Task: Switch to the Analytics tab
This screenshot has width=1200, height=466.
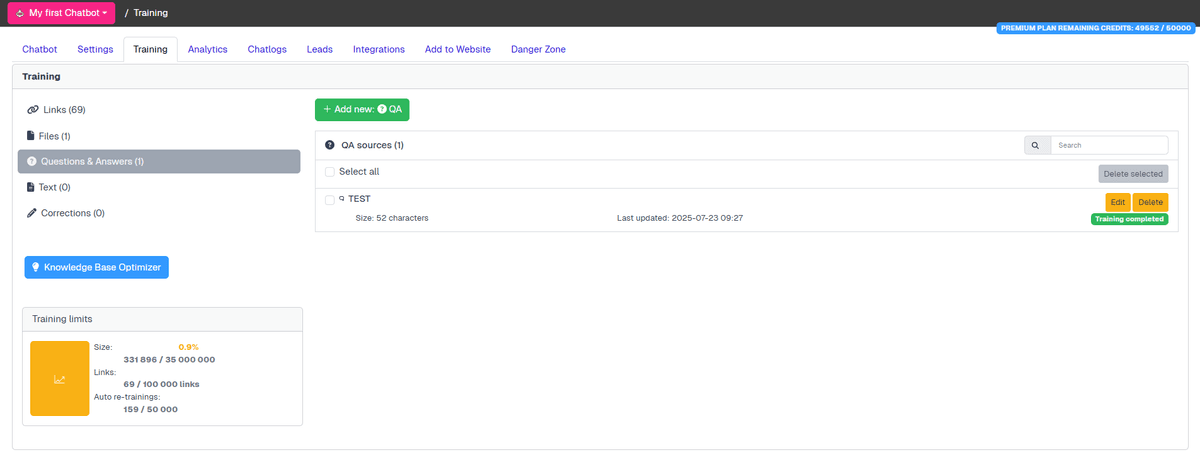Action: click(x=208, y=49)
